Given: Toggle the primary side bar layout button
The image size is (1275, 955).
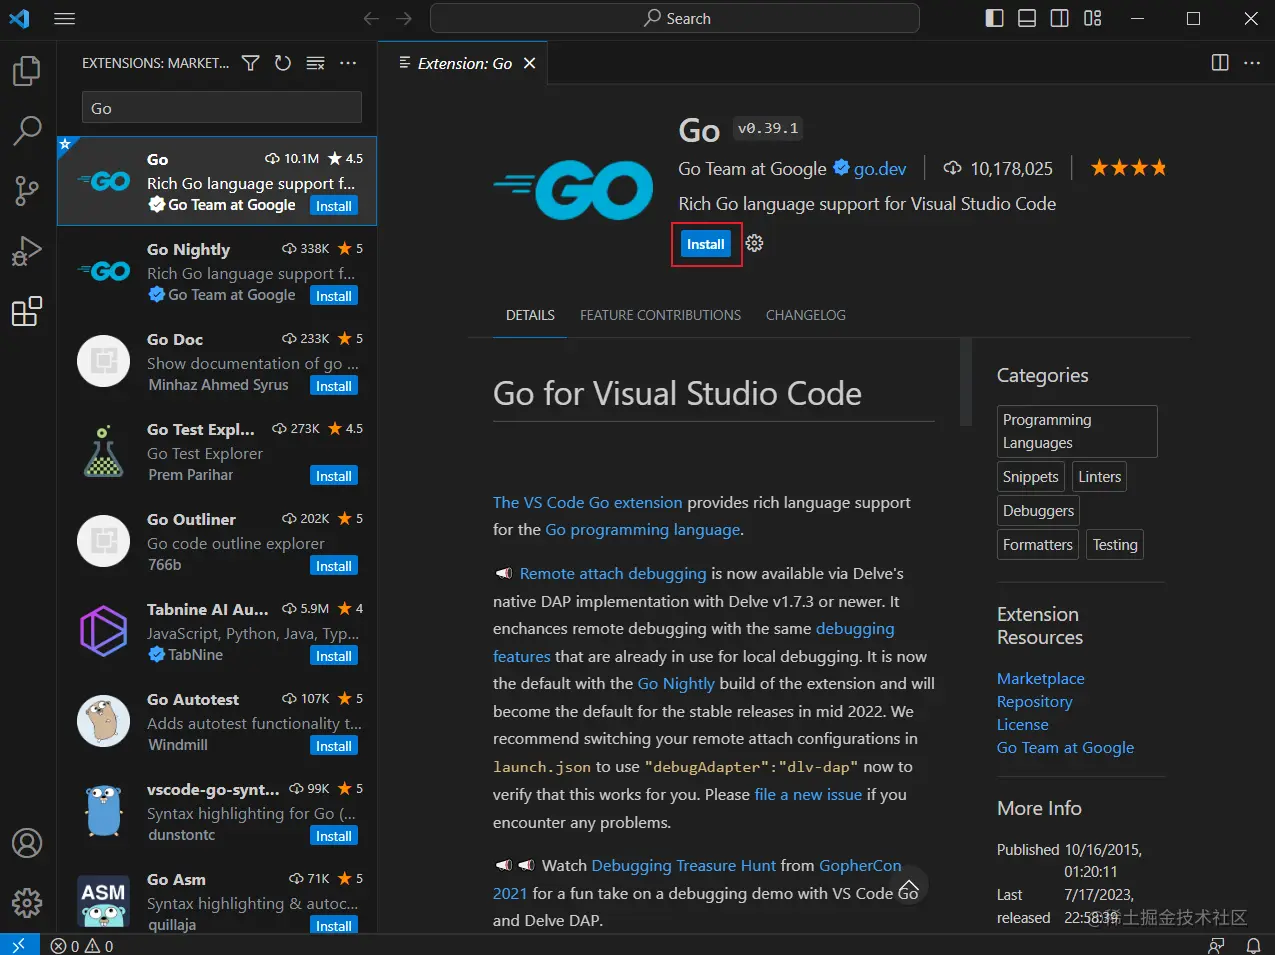Looking at the screenshot, I should click(x=994, y=18).
